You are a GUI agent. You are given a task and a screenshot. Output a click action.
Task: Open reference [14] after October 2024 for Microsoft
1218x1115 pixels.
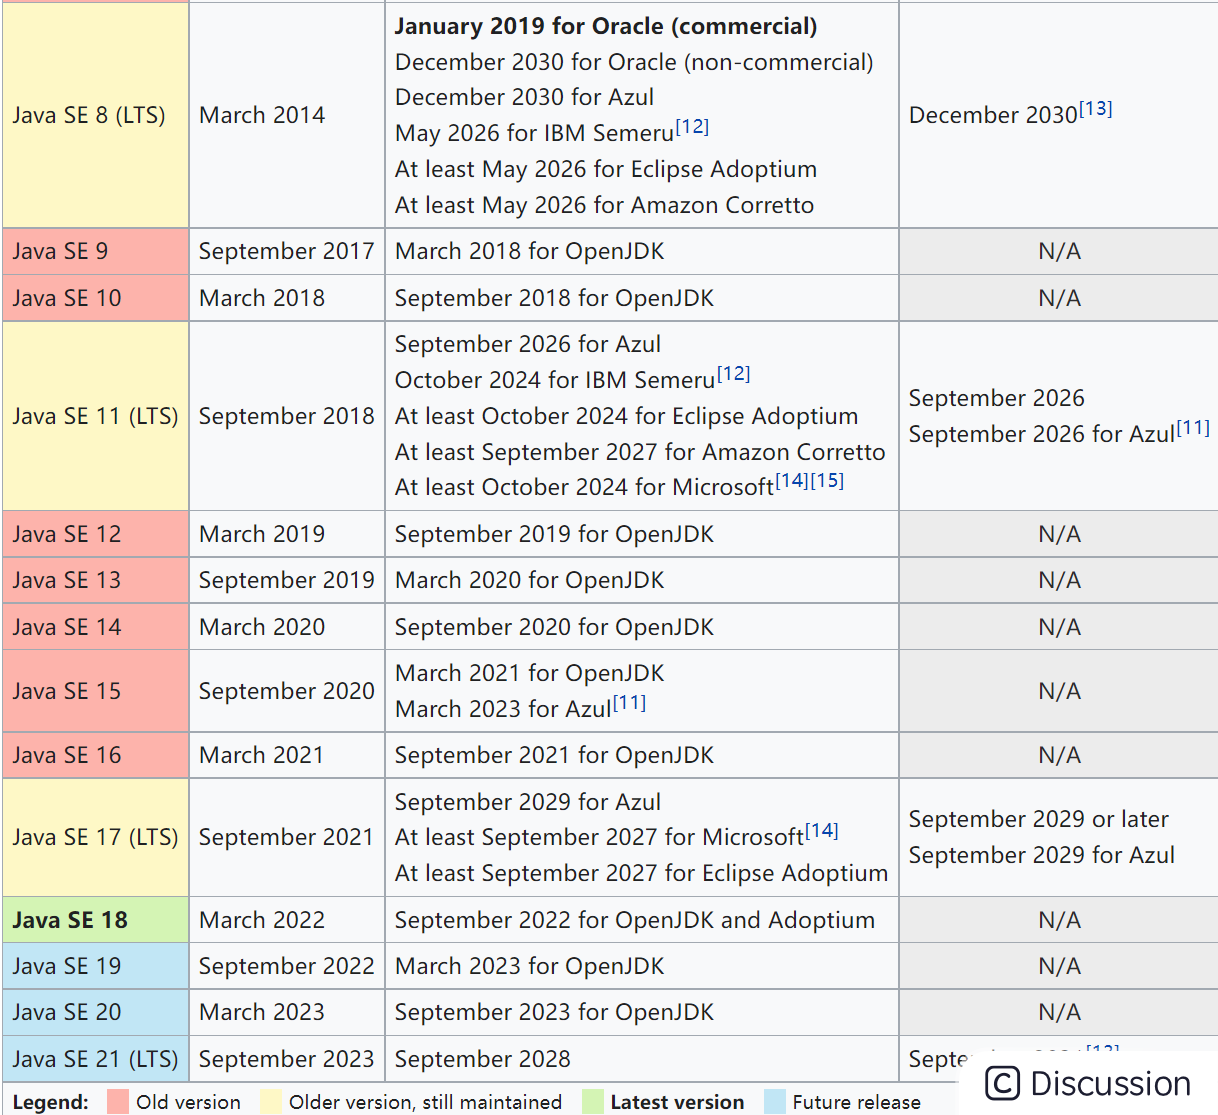[792, 480]
